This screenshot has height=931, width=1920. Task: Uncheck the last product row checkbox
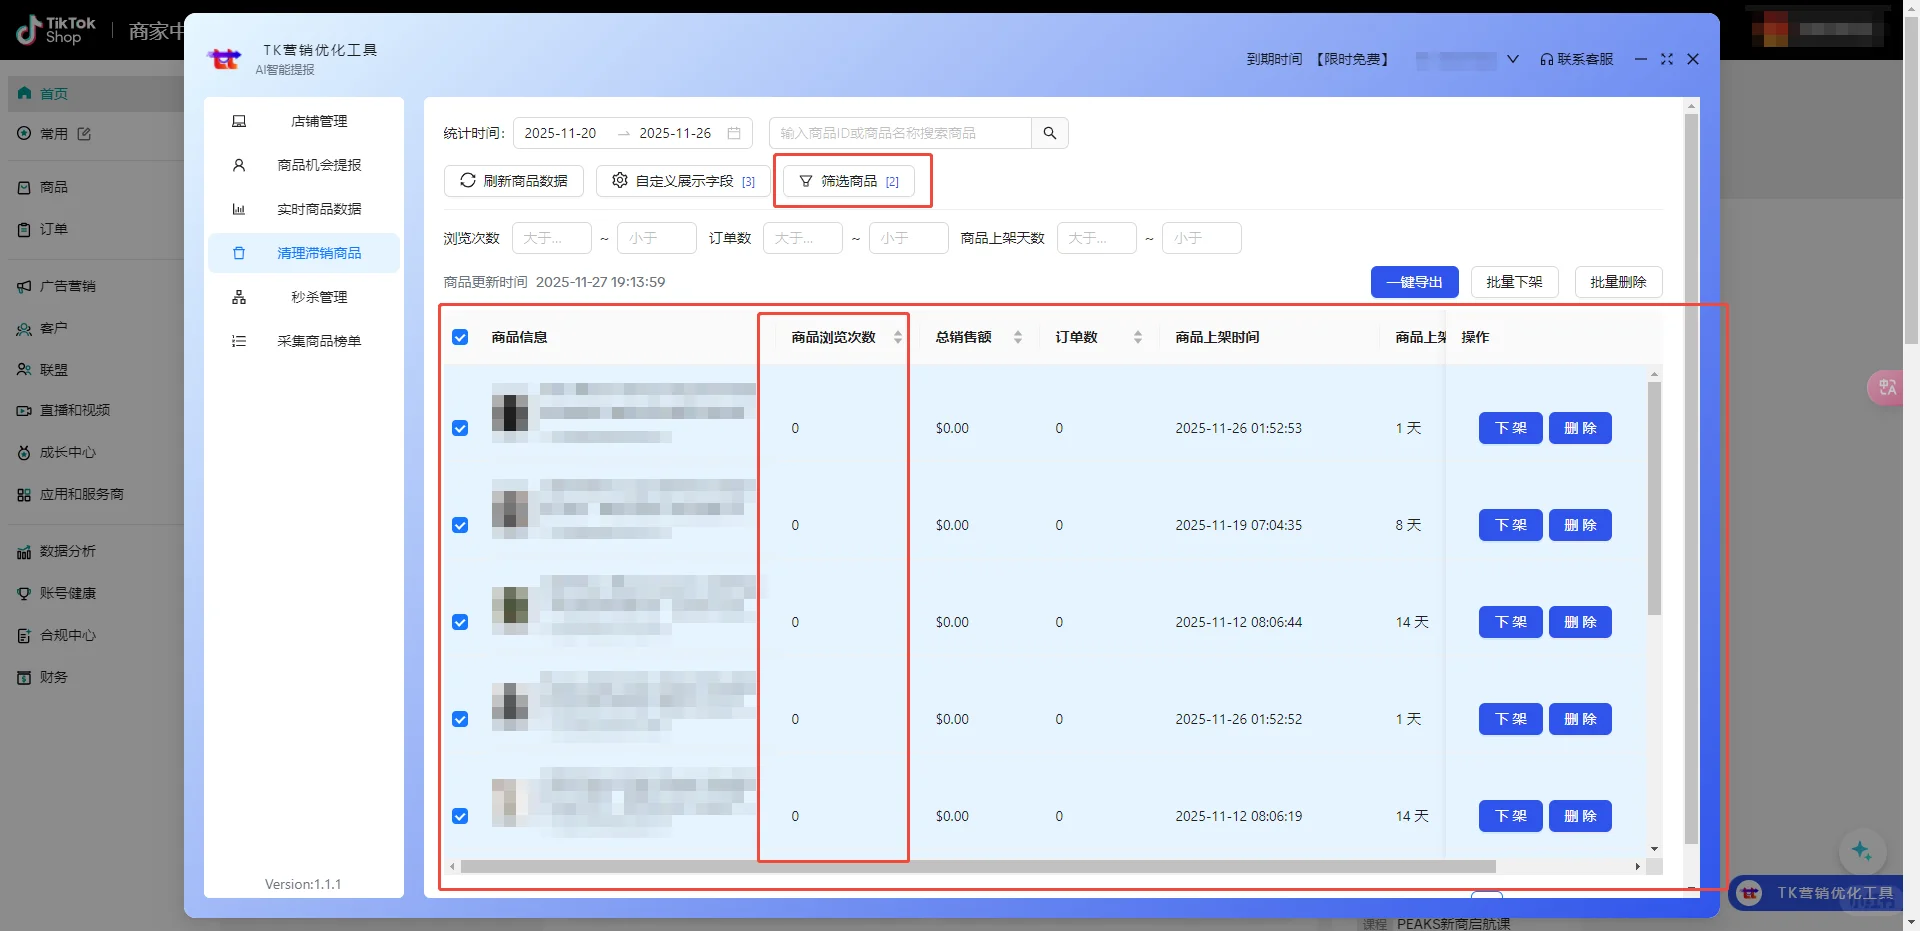[x=460, y=816]
